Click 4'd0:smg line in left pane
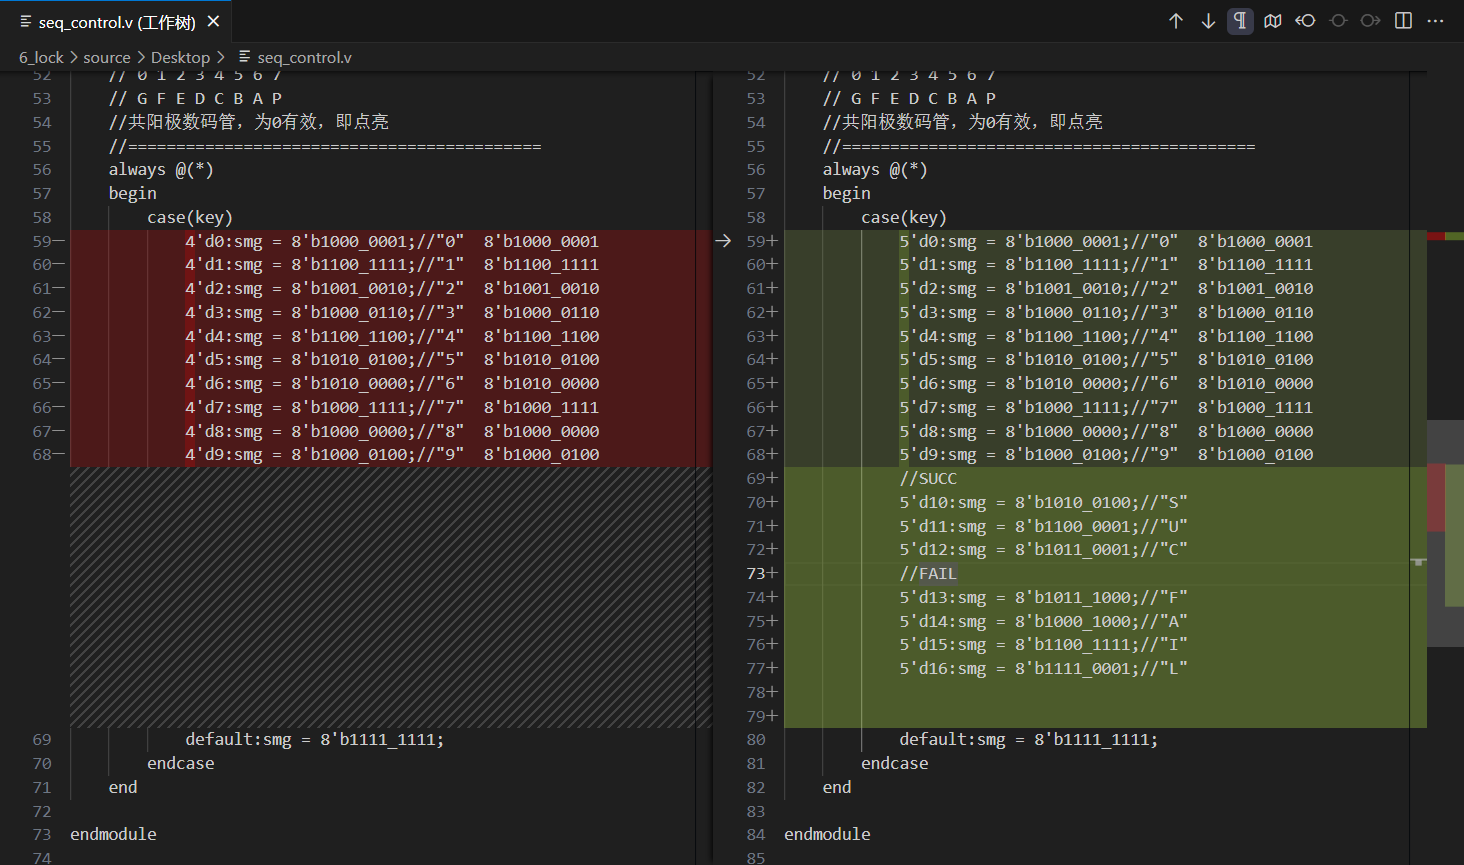 click(x=392, y=241)
